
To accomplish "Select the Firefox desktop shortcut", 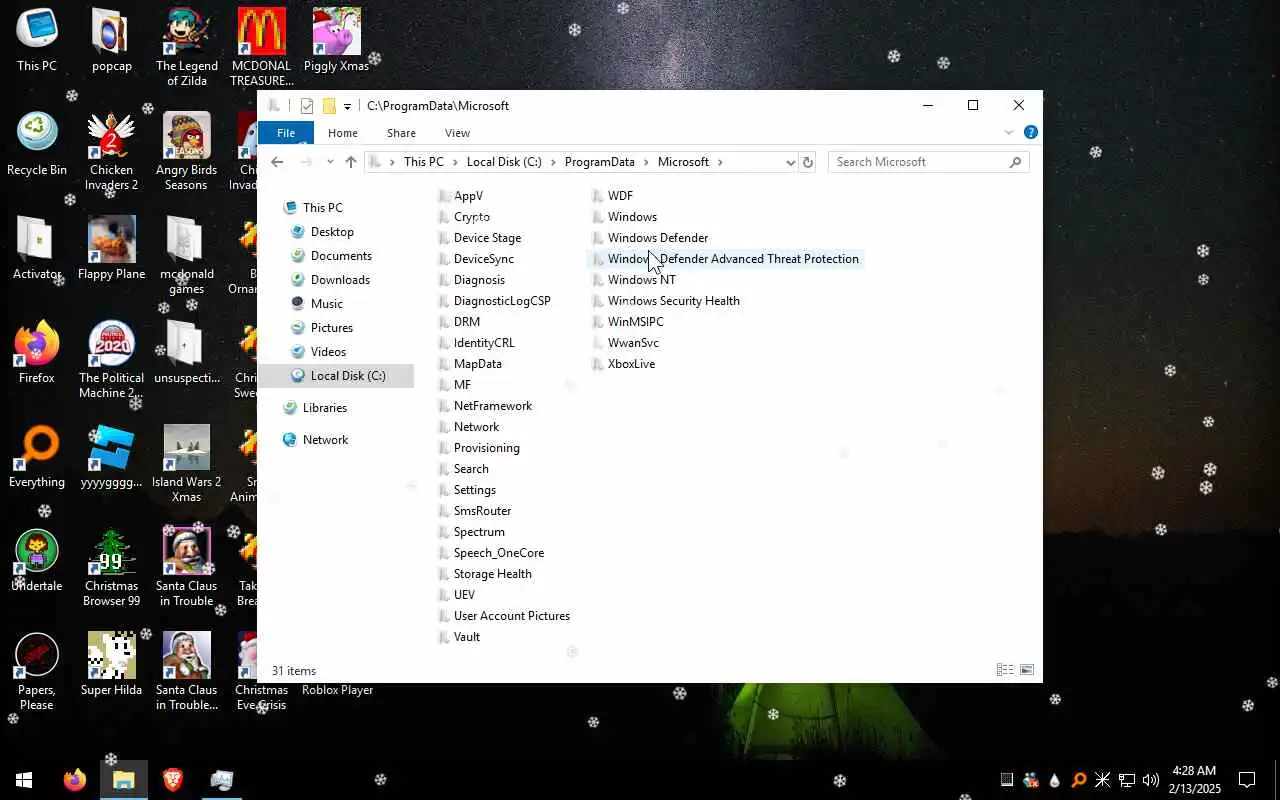I will tap(37, 353).
